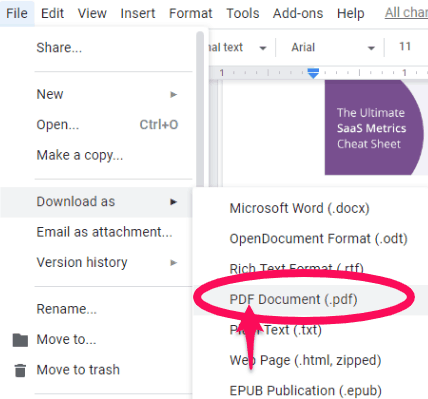The height and width of the screenshot is (399, 428).
Task: Open the Arial font dropdown
Action: (x=333, y=48)
